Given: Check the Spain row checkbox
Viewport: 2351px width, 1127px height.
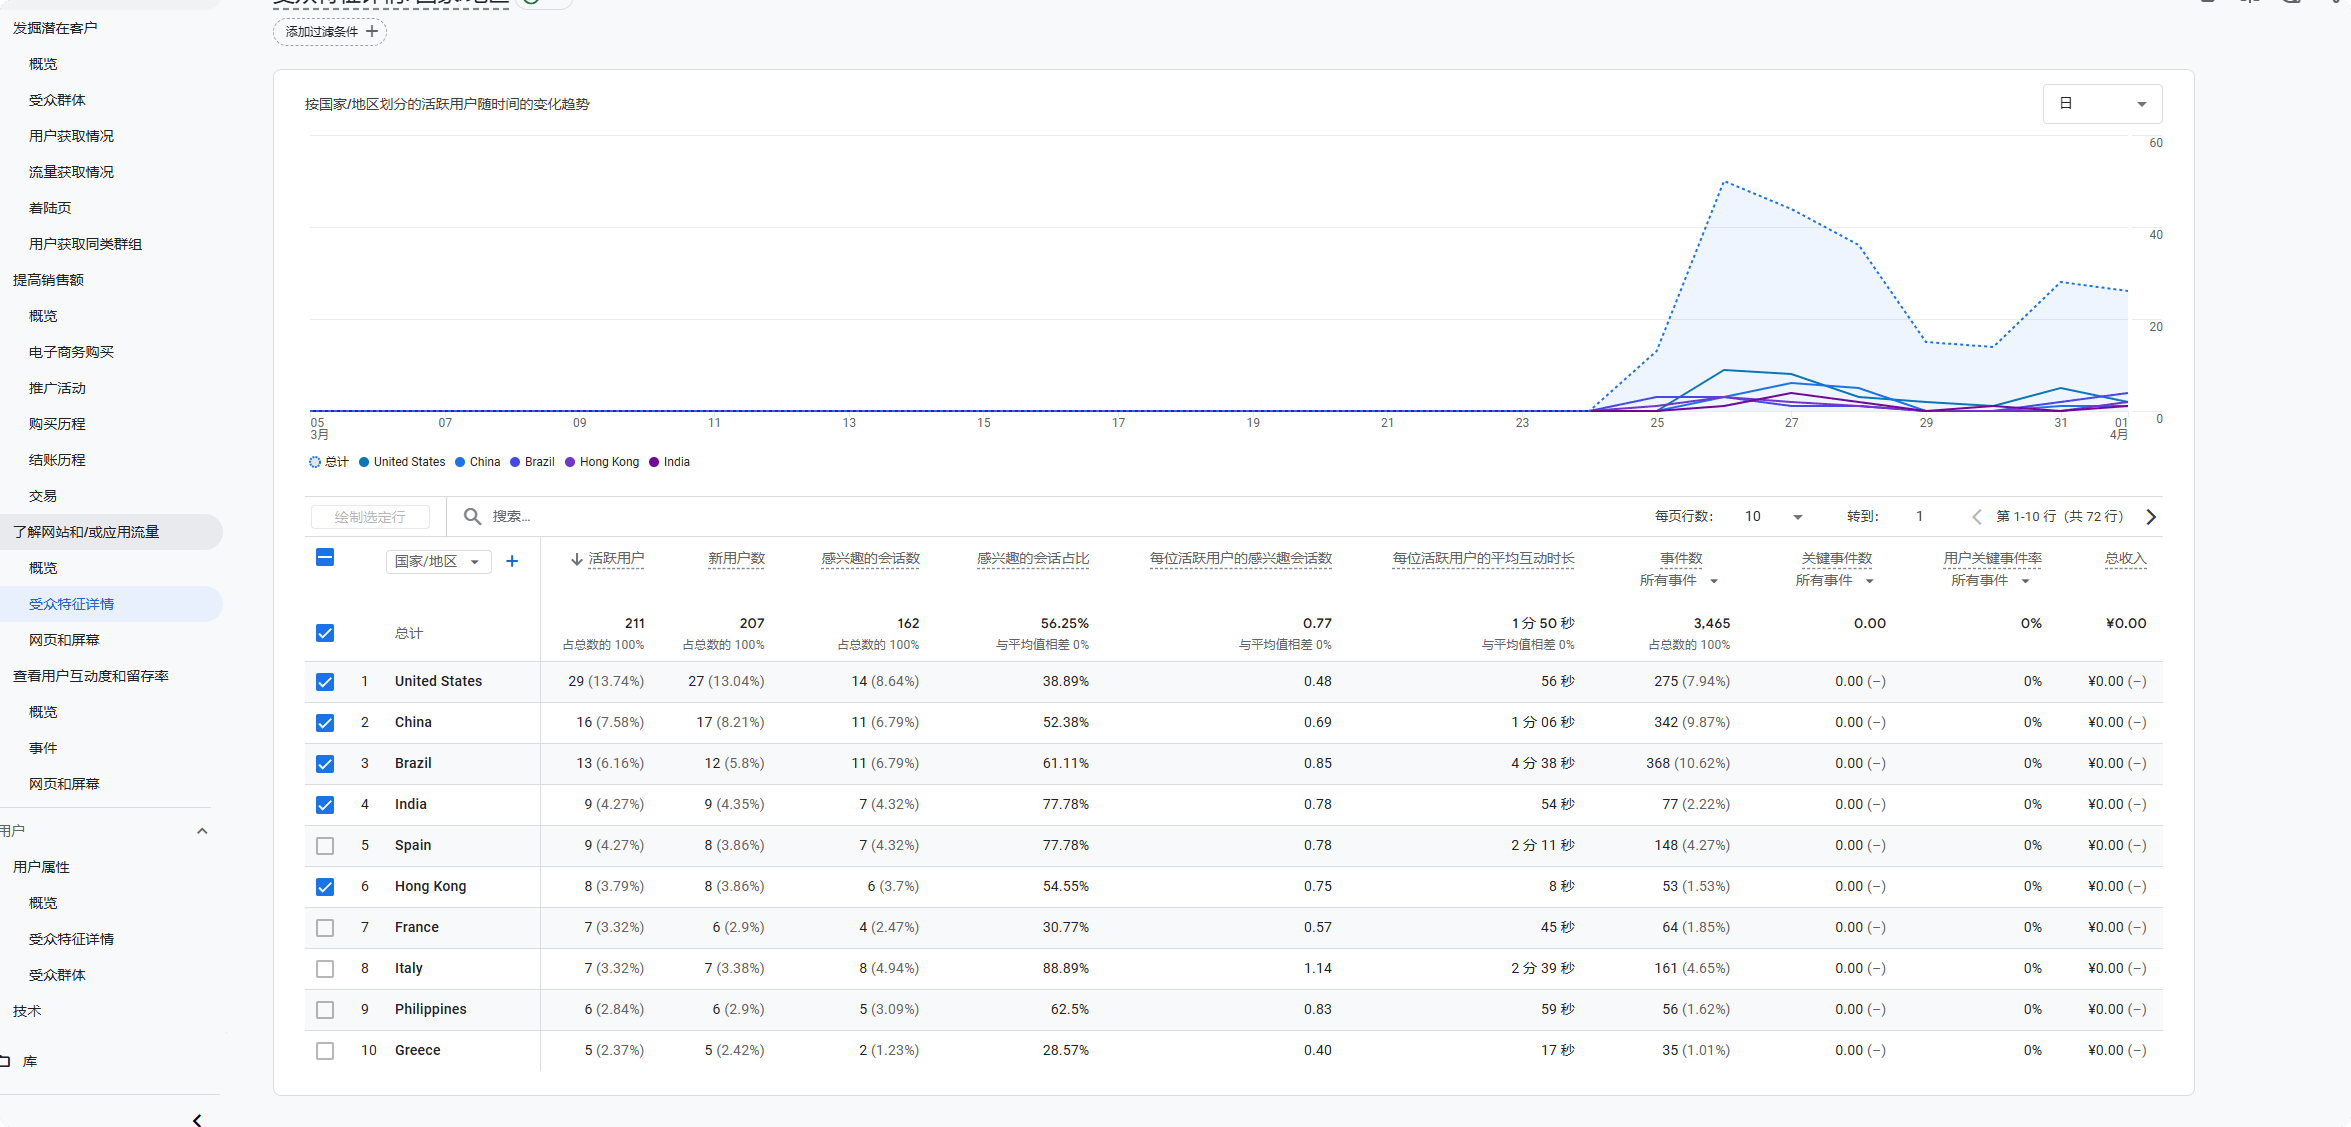Looking at the screenshot, I should (325, 845).
